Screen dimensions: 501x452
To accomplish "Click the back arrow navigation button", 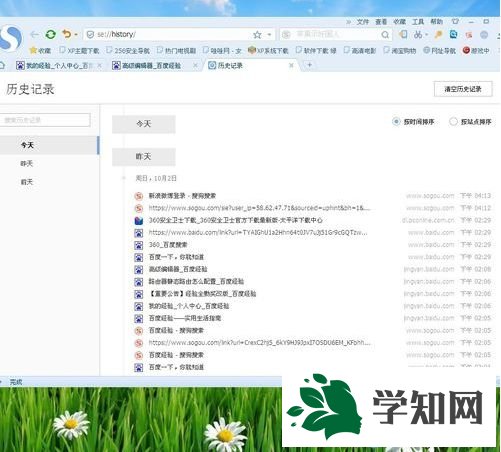I will [x=34, y=34].
